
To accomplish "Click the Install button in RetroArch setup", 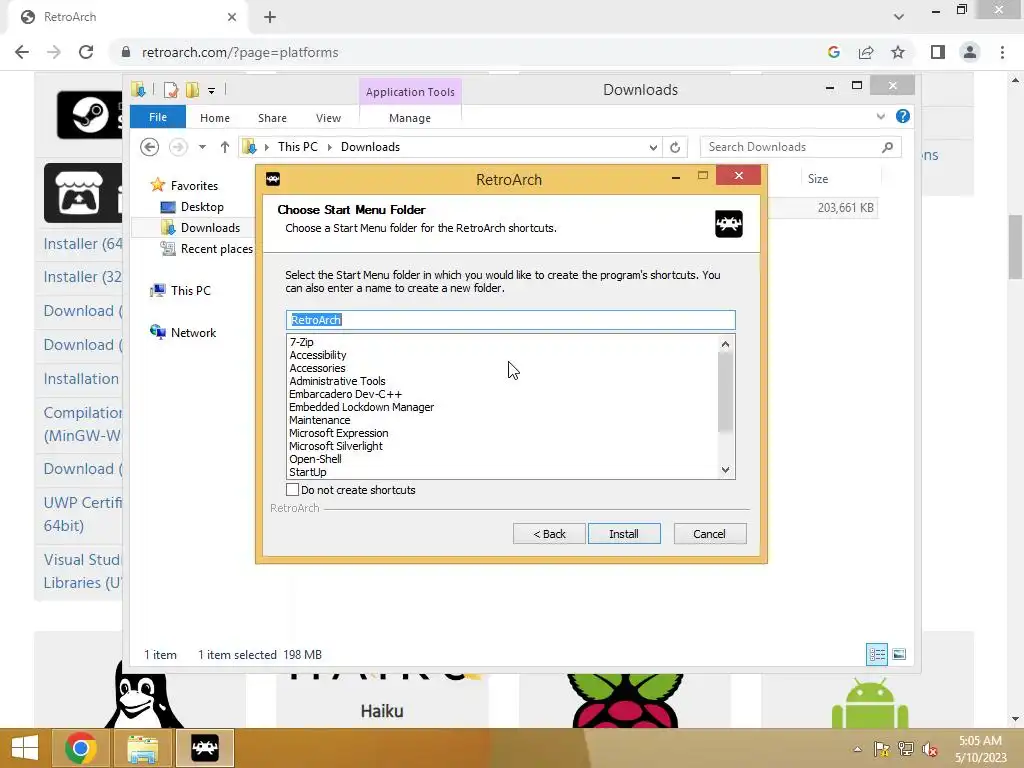I will [x=624, y=534].
